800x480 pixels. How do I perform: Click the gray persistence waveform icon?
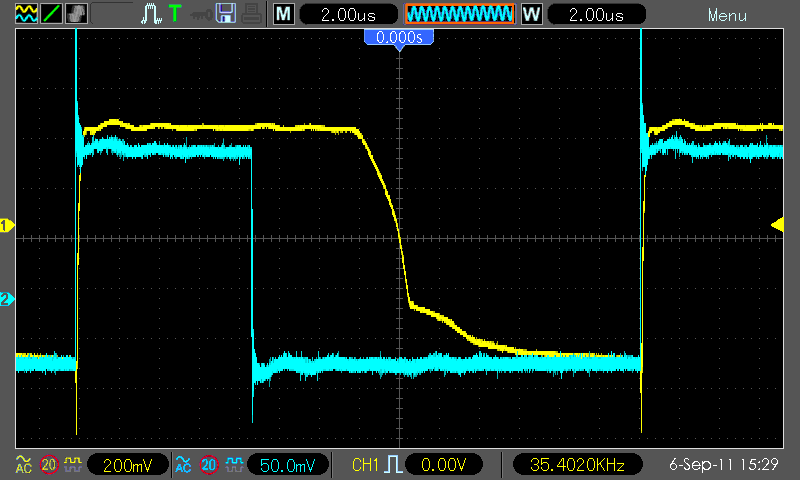[x=76, y=13]
